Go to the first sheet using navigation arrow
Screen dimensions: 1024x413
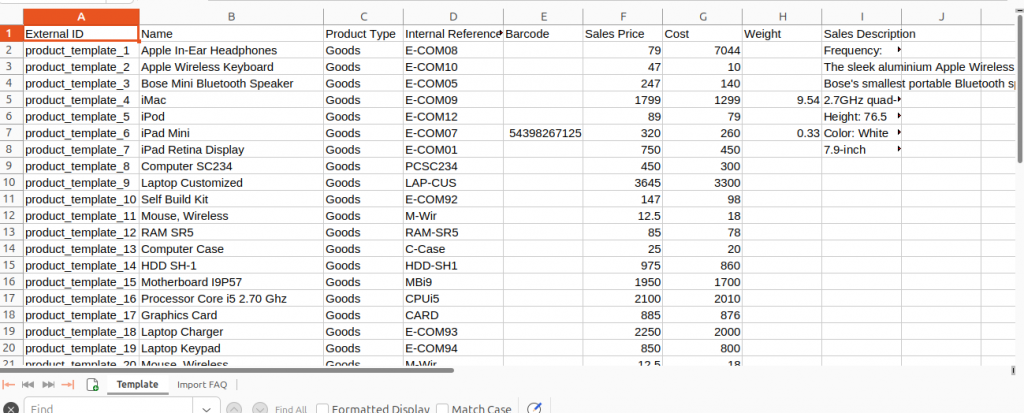8,385
